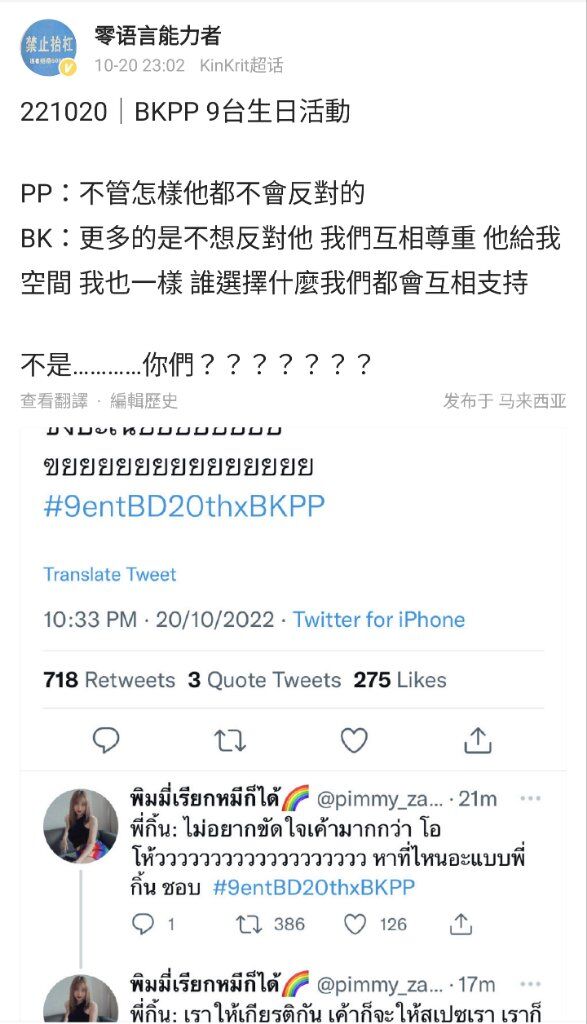View the 275 Likes list

click(x=400, y=680)
